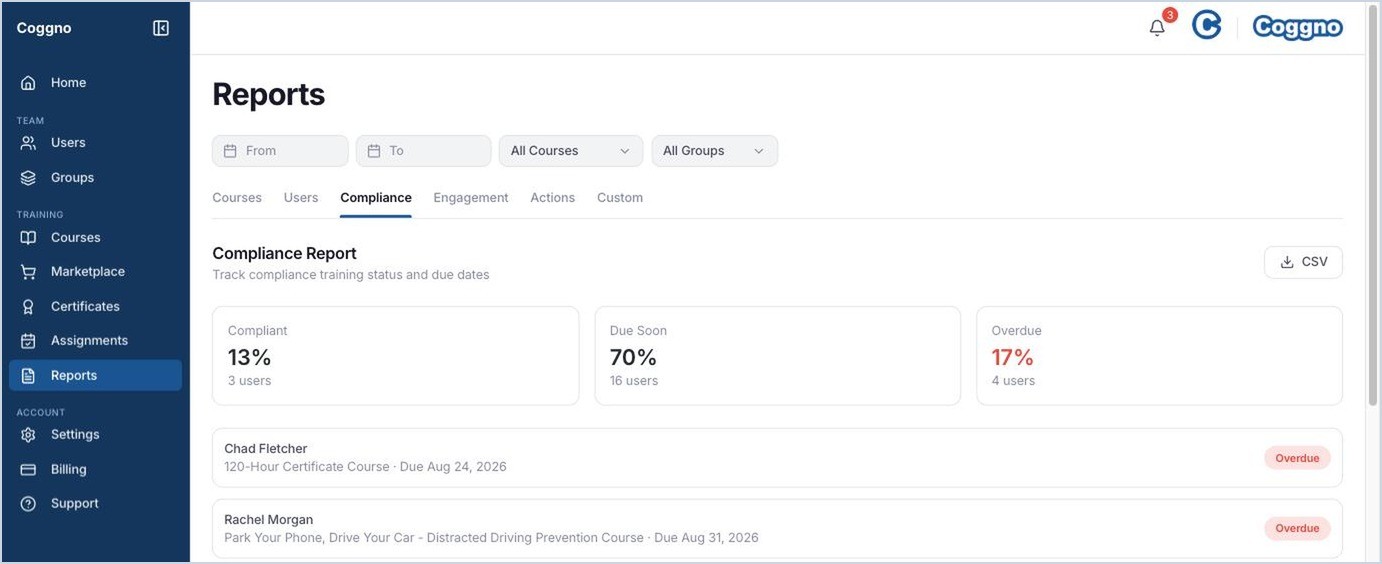This screenshot has width=1382, height=564.
Task: Click the red notification count badge
Action: tap(1170, 15)
